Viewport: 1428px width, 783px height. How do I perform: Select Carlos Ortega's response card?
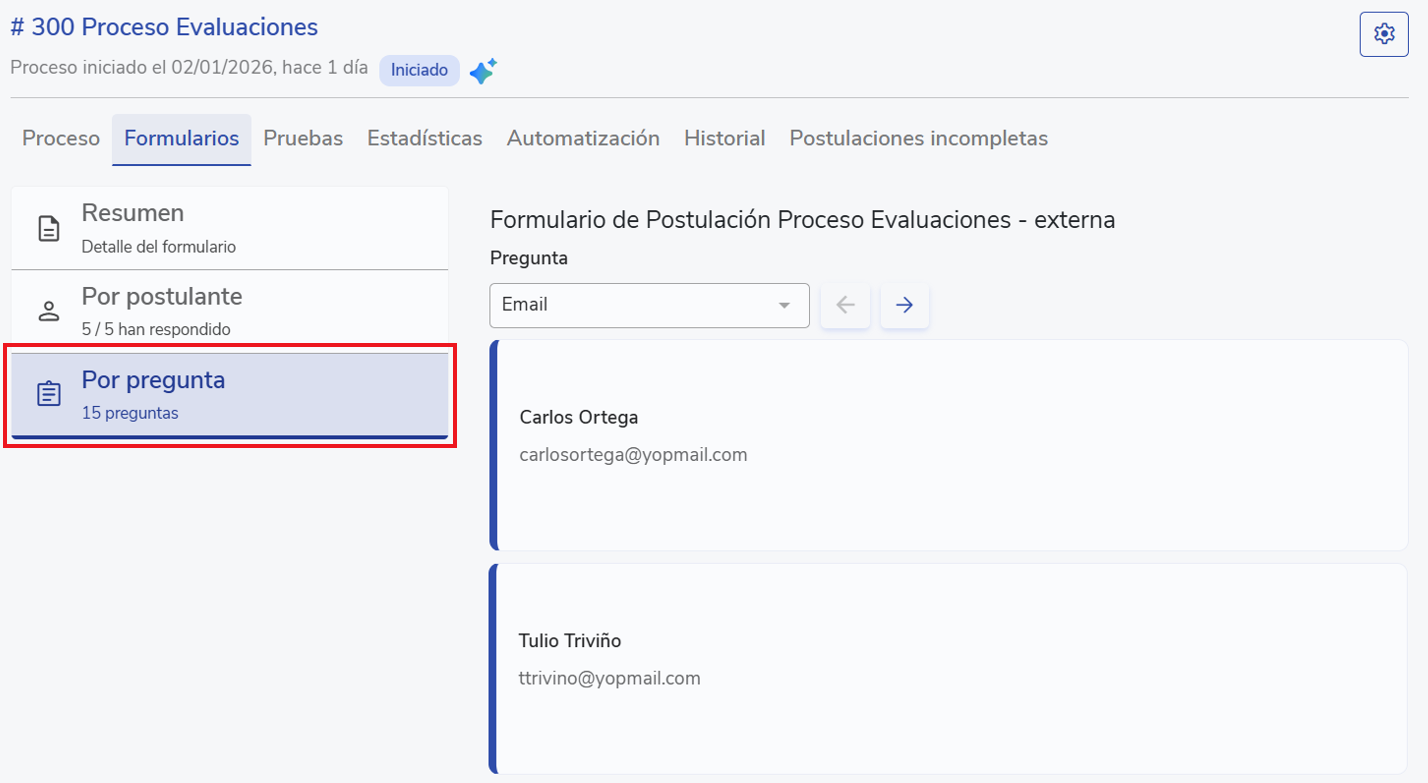coord(948,445)
